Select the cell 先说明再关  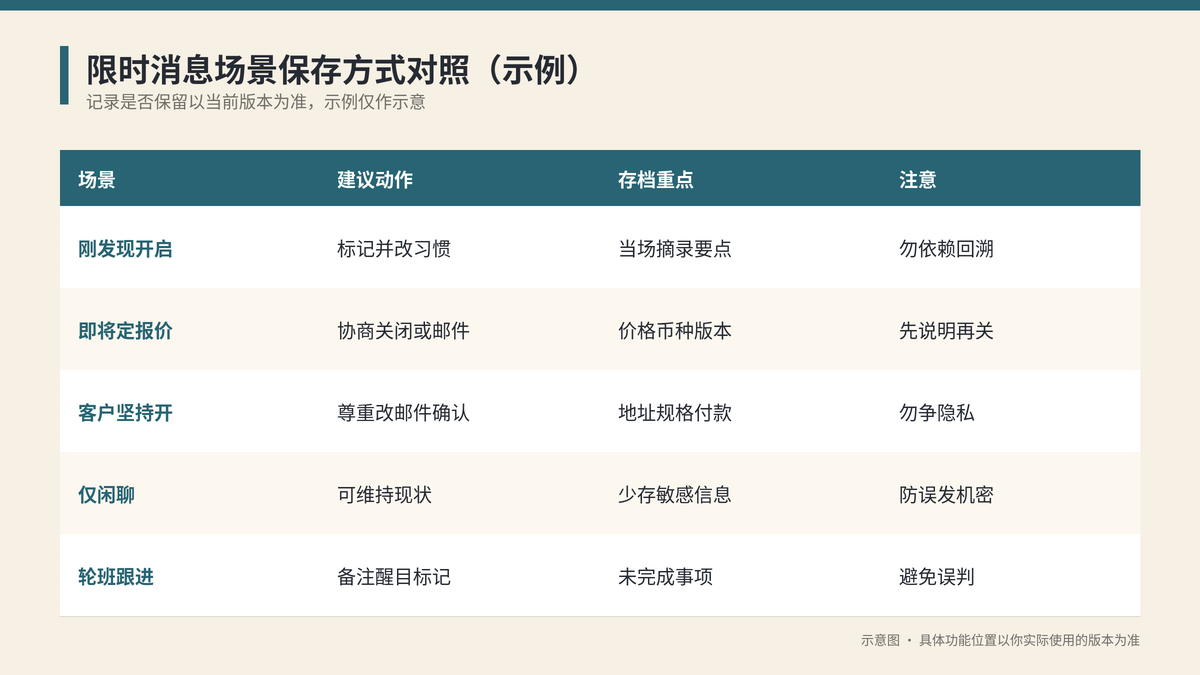tap(946, 331)
